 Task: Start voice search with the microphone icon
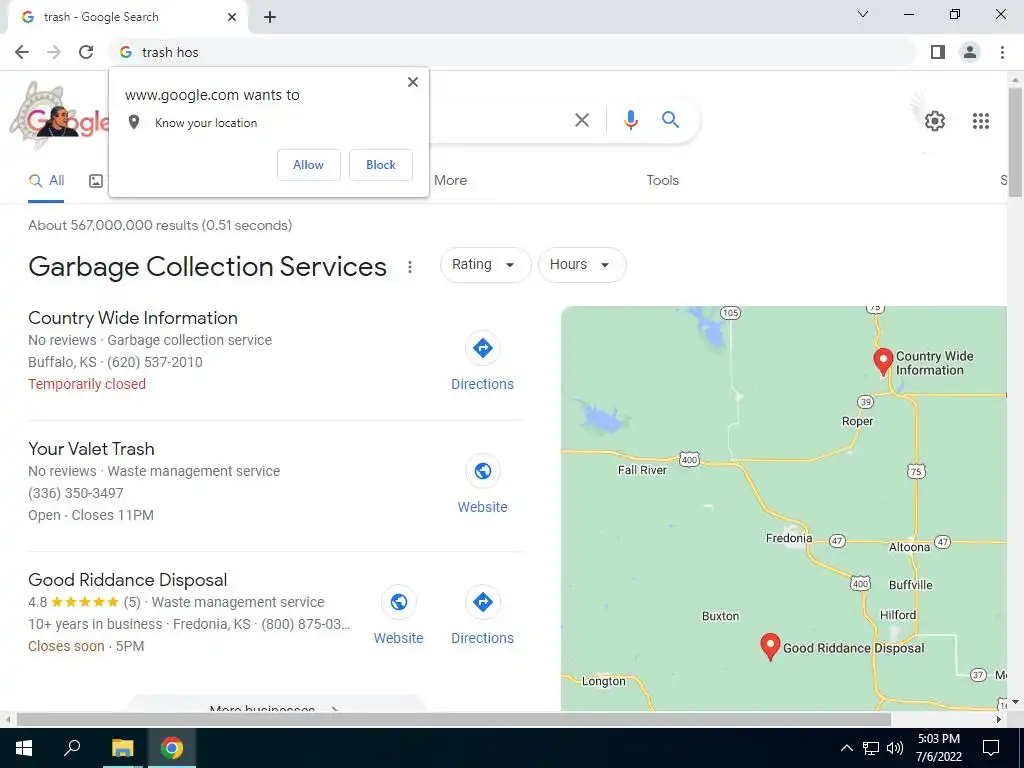630,120
